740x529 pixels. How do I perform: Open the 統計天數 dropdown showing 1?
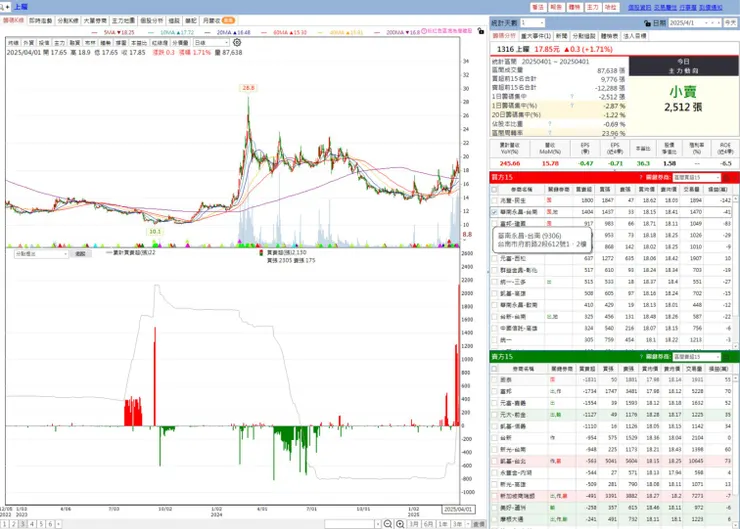(532, 23)
